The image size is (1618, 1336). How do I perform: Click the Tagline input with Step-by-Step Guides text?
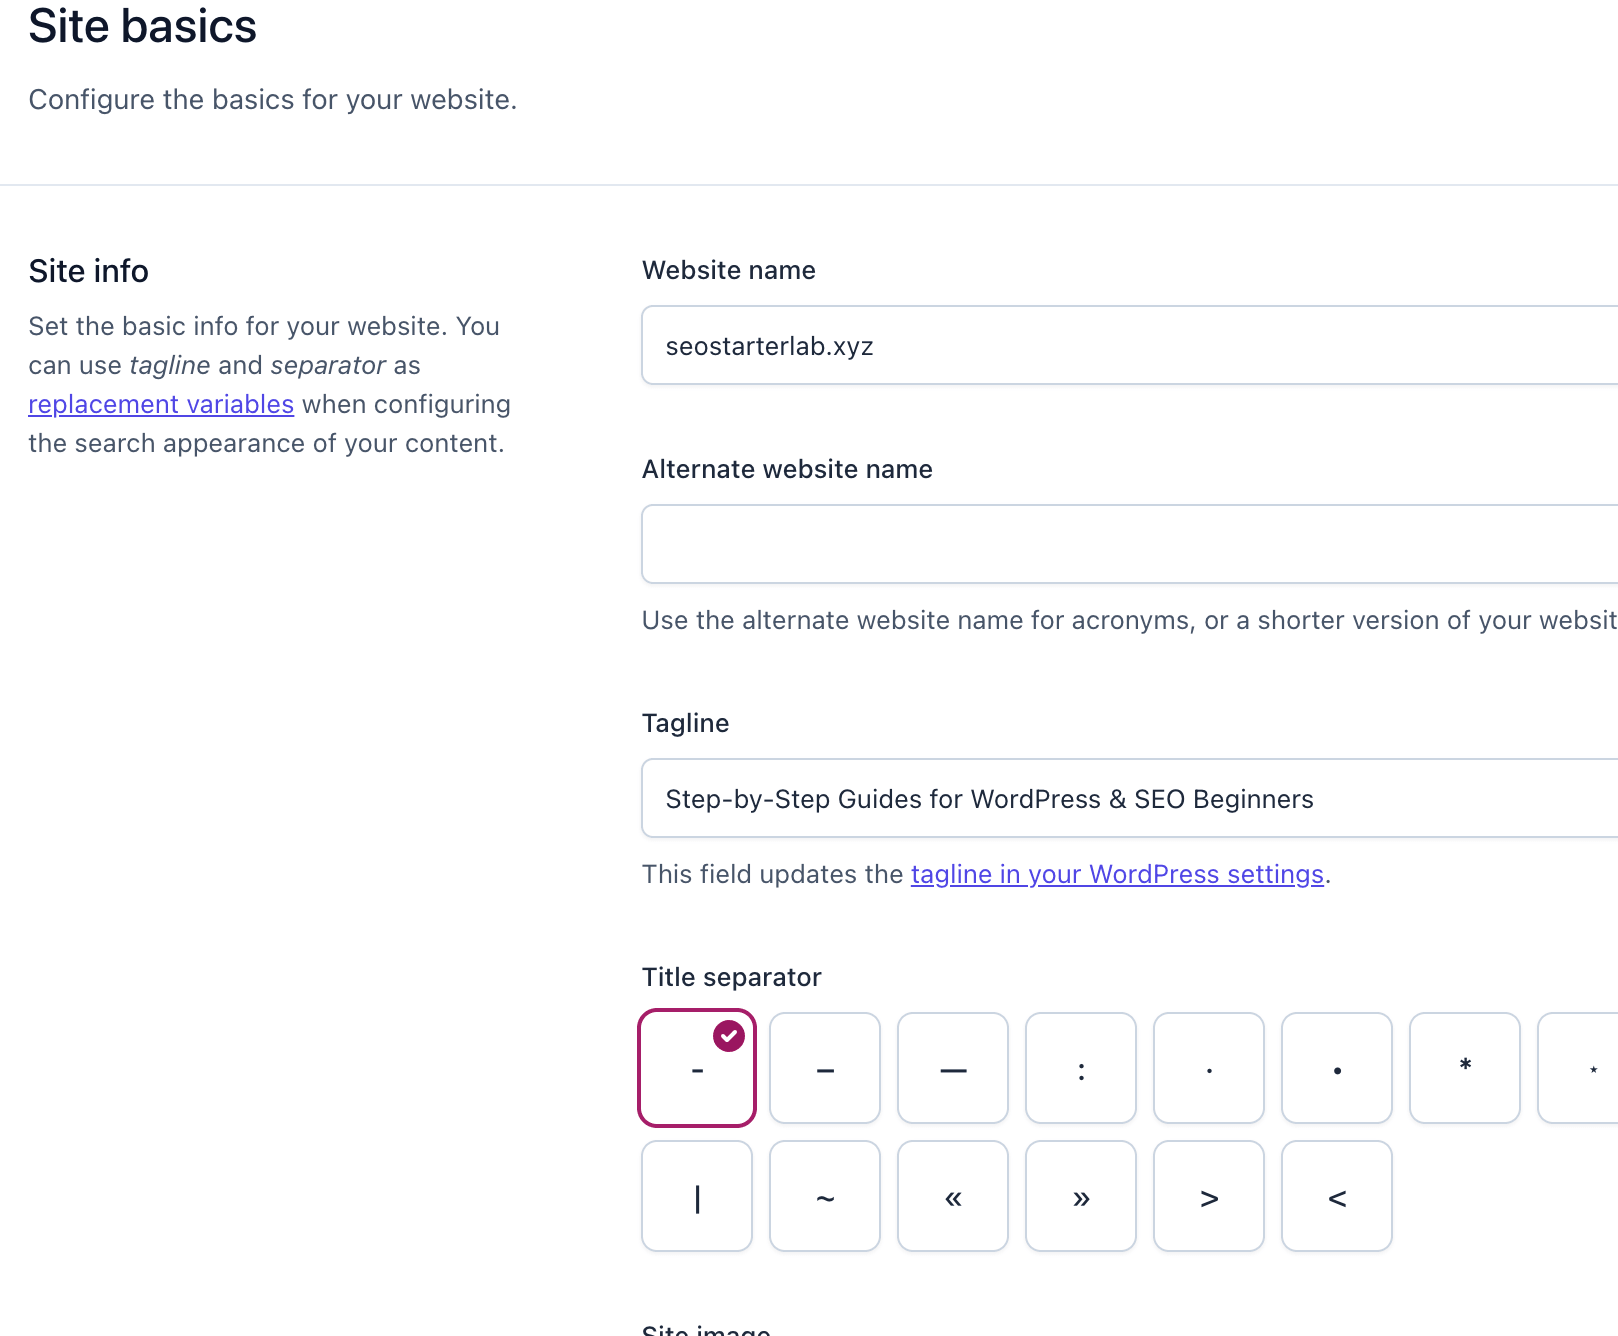point(1100,798)
